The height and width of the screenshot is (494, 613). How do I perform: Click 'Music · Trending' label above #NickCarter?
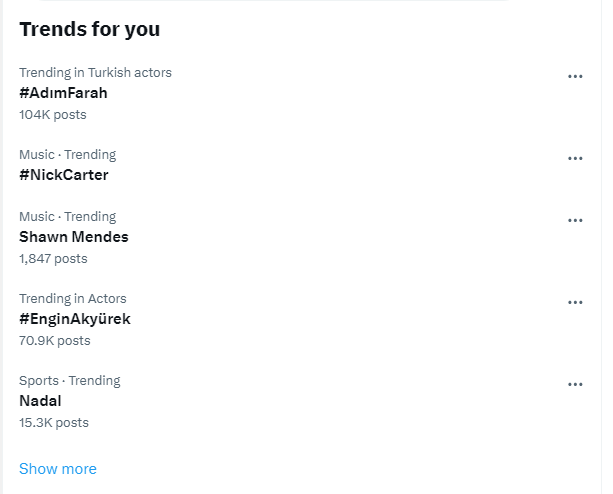[x=67, y=154]
